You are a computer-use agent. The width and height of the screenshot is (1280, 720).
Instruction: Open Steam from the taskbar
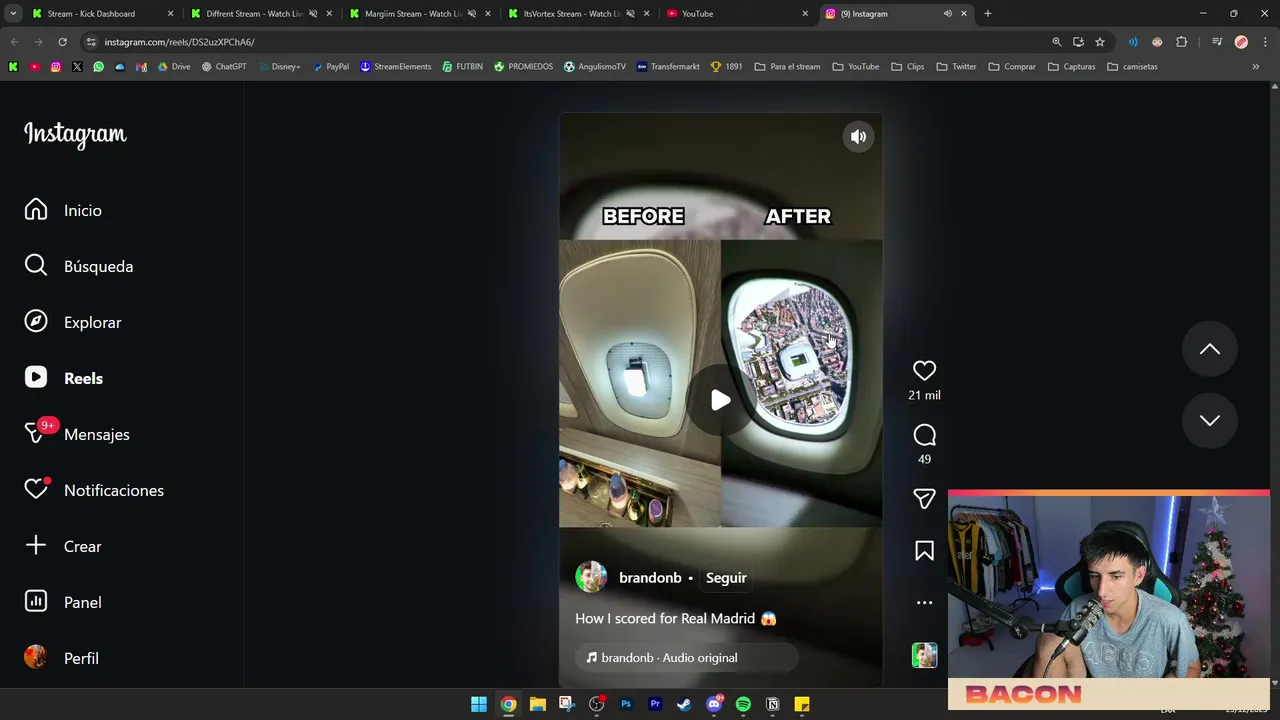tap(684, 704)
